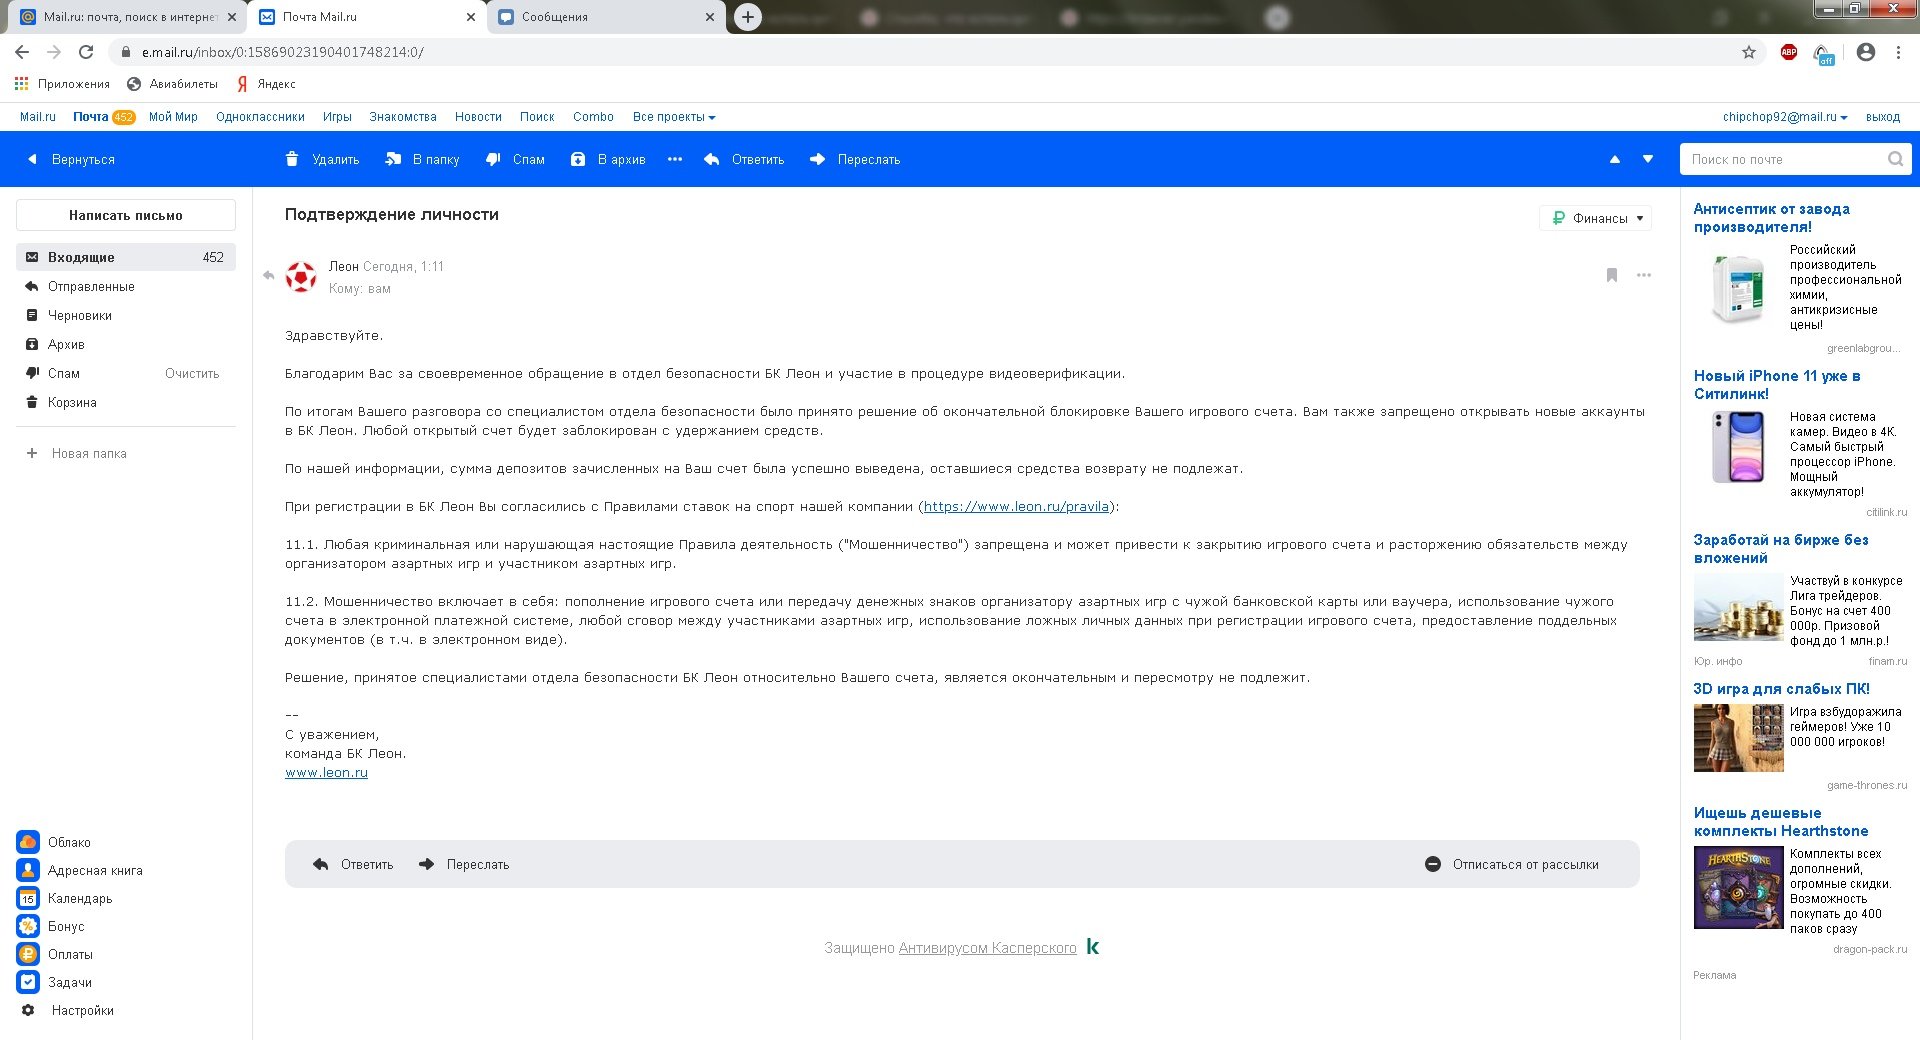Bookmark this page with the star icon

[x=1749, y=52]
